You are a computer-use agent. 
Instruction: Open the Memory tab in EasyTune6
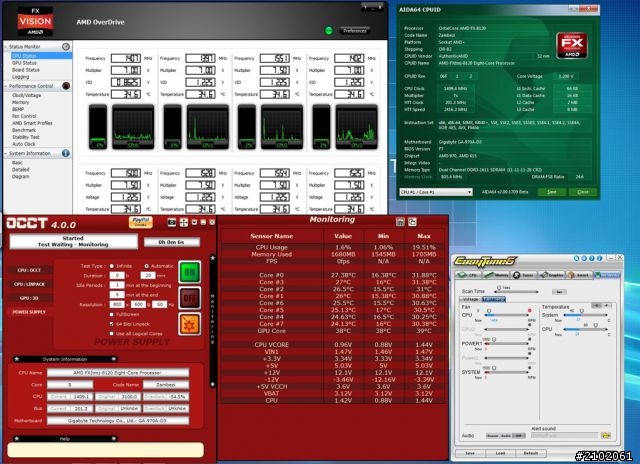pos(496,275)
